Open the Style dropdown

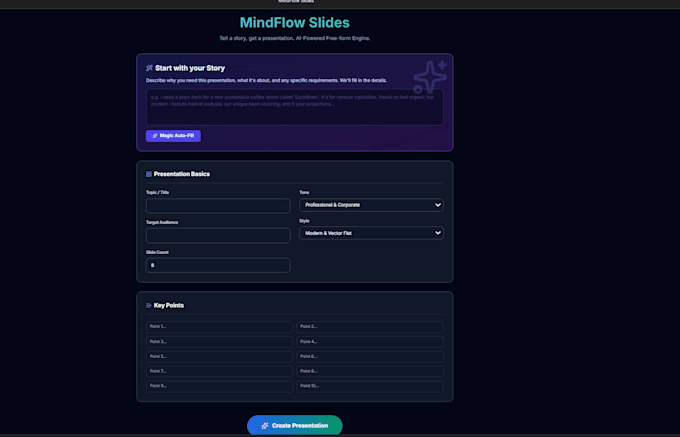click(371, 233)
